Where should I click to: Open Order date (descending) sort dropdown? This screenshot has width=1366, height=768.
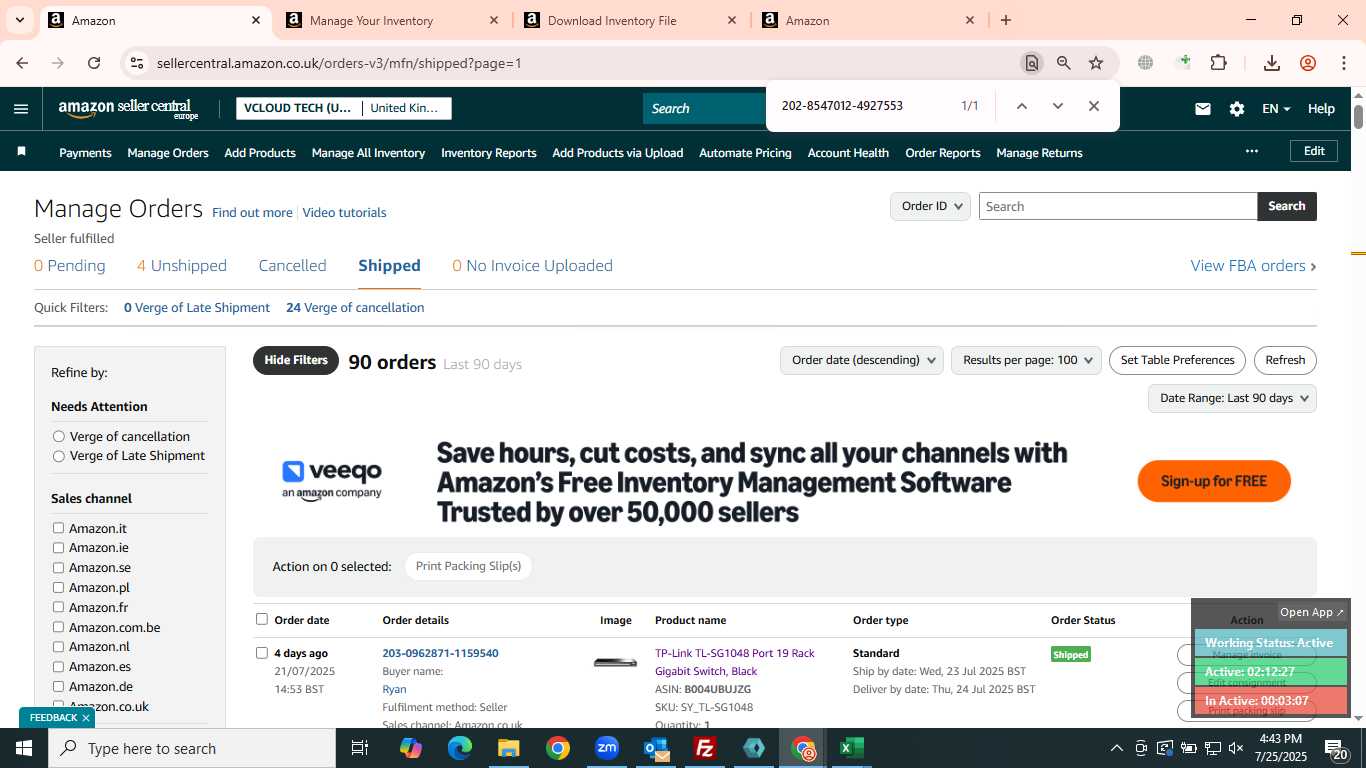click(x=861, y=360)
